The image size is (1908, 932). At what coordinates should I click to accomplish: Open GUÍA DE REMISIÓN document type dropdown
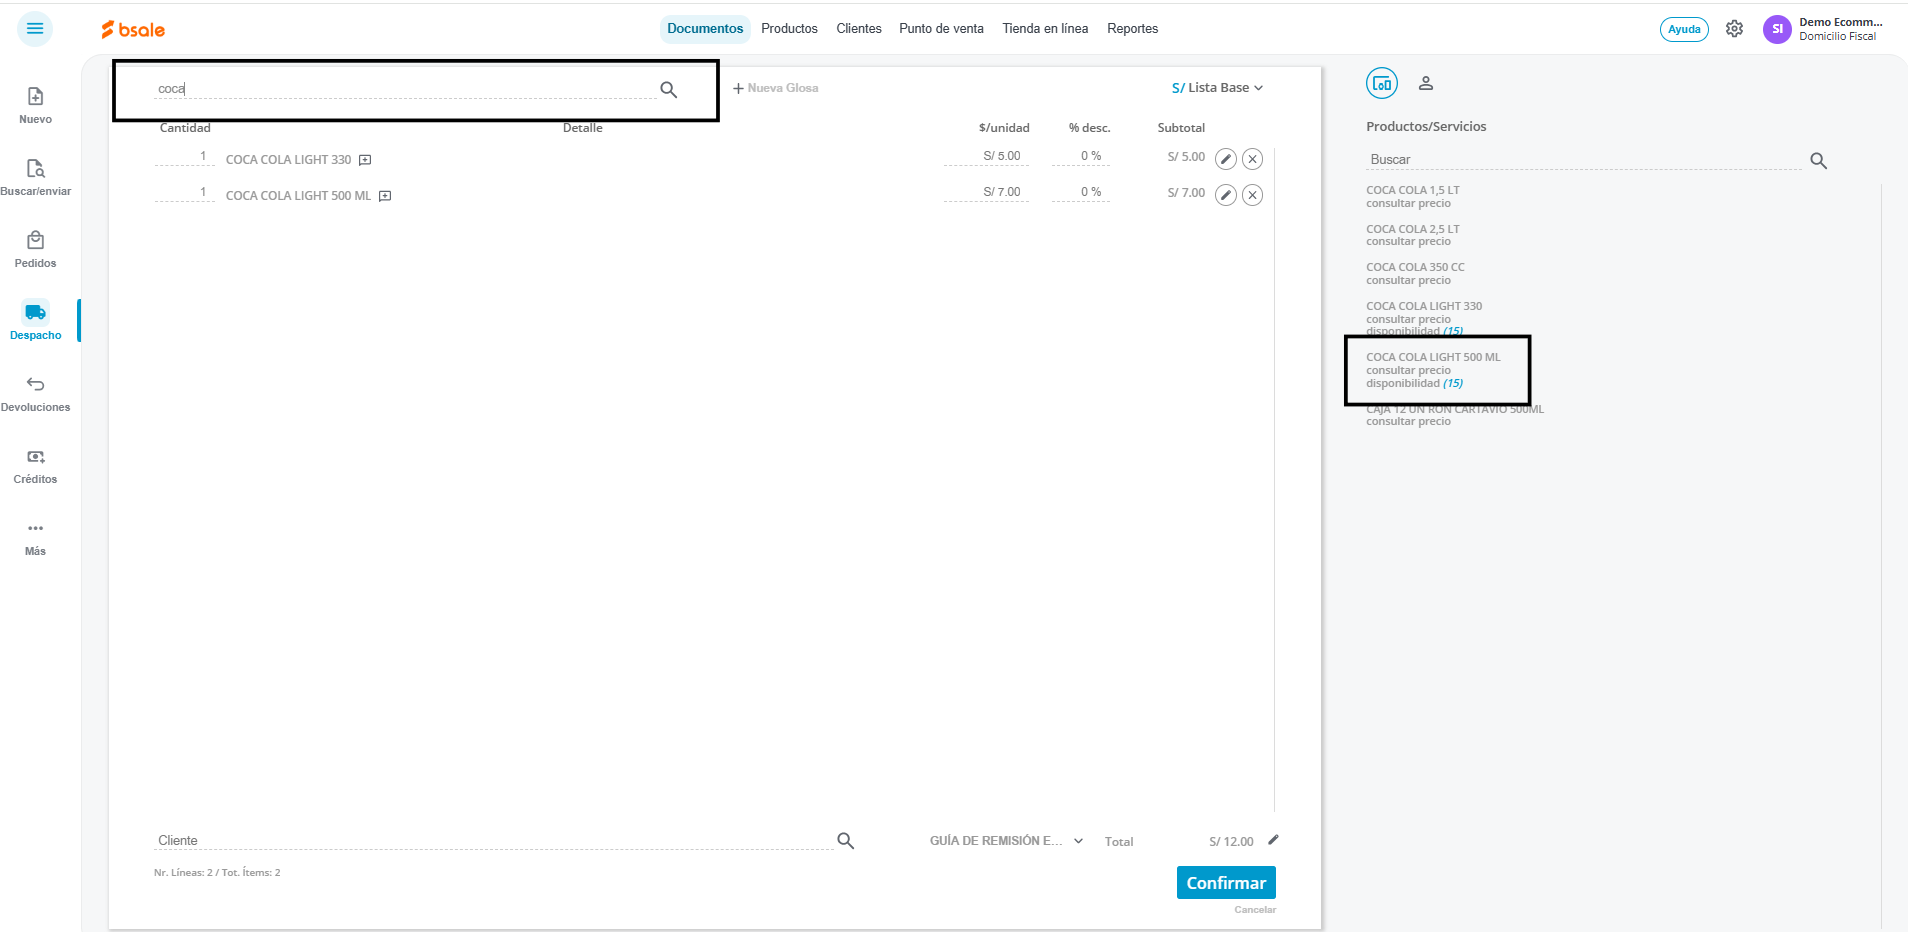(1006, 841)
